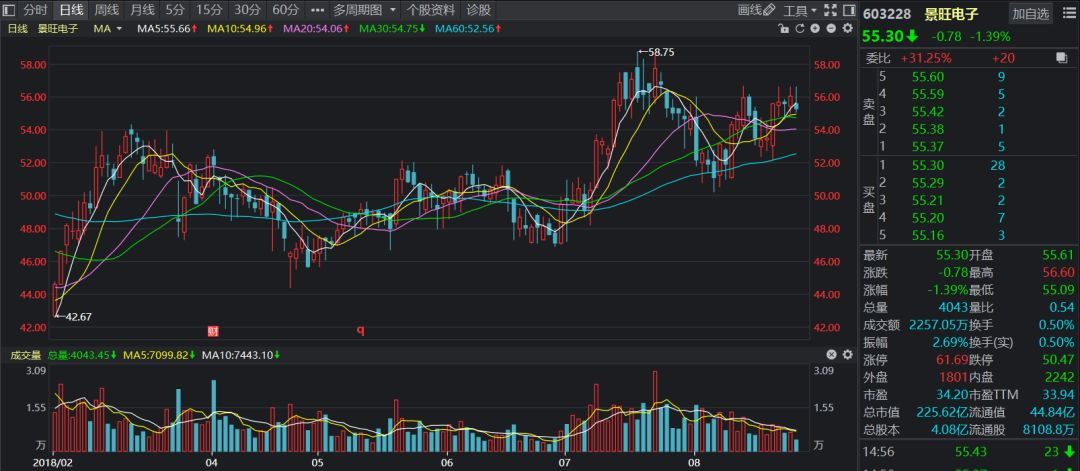Click the red 财 marker on timeline
The width and height of the screenshot is (1080, 471).
pos(212,330)
